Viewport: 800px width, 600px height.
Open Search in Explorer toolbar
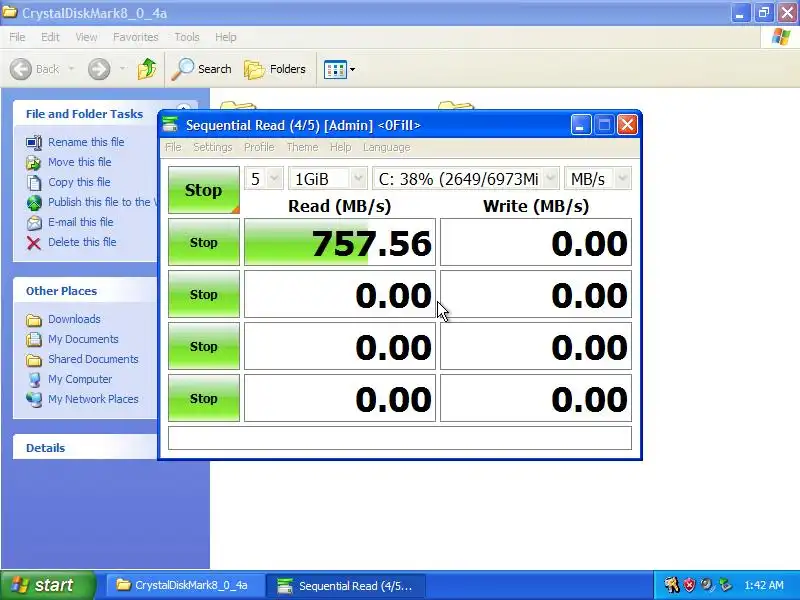(202, 69)
